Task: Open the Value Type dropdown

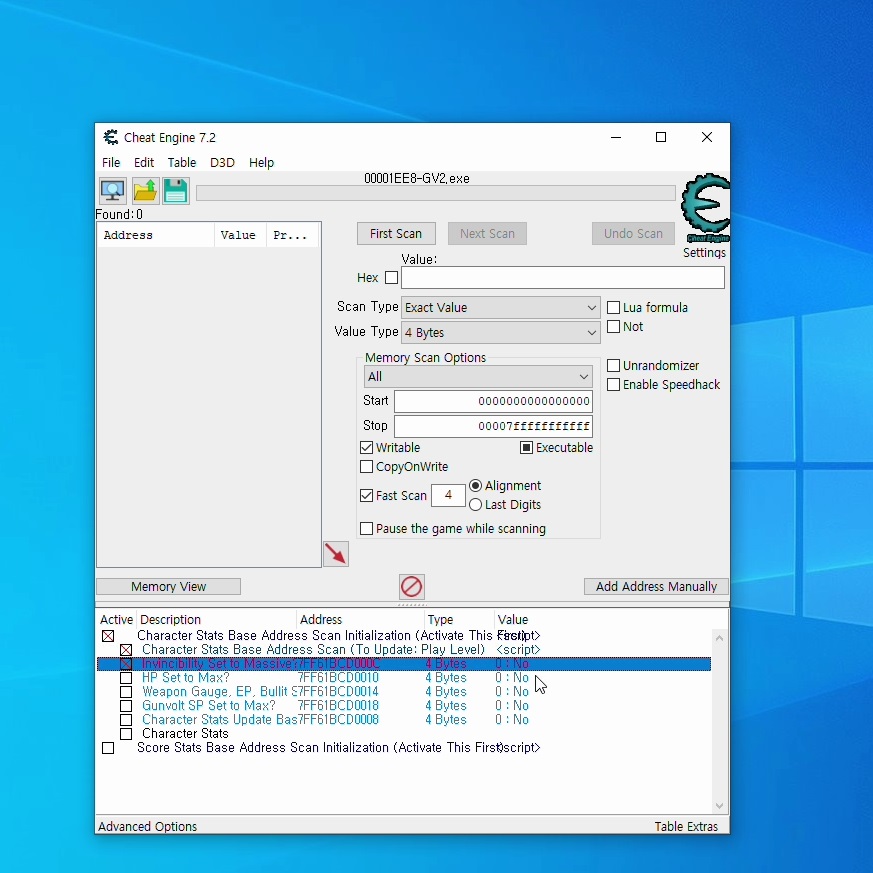Action: [x=501, y=333]
